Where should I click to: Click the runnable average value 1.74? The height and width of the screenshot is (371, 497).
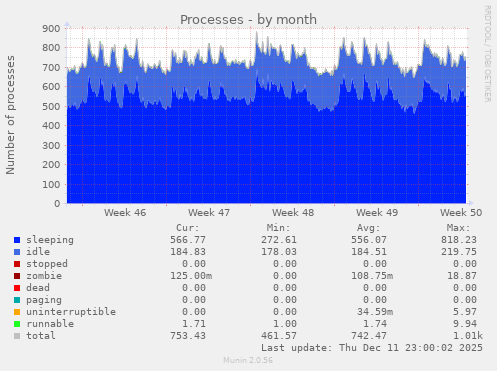[375, 324]
